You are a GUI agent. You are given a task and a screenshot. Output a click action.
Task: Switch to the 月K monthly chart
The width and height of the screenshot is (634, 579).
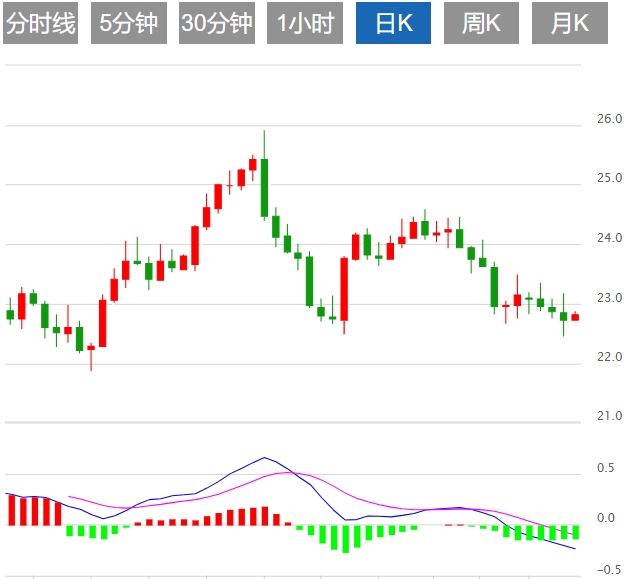click(570, 23)
